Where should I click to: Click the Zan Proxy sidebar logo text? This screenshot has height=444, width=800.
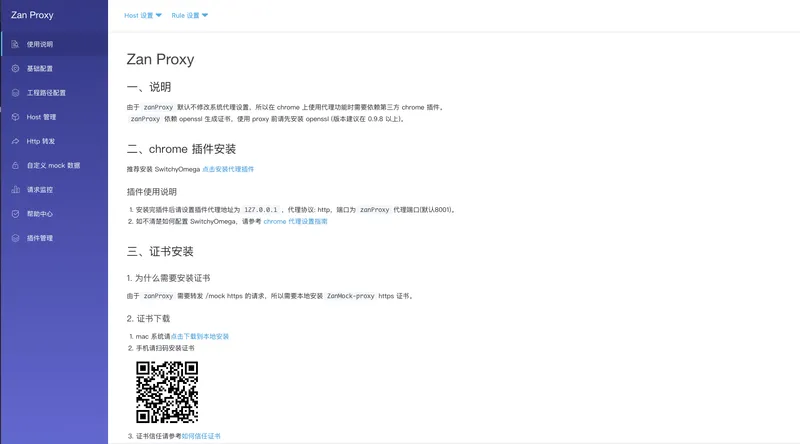(x=32, y=15)
